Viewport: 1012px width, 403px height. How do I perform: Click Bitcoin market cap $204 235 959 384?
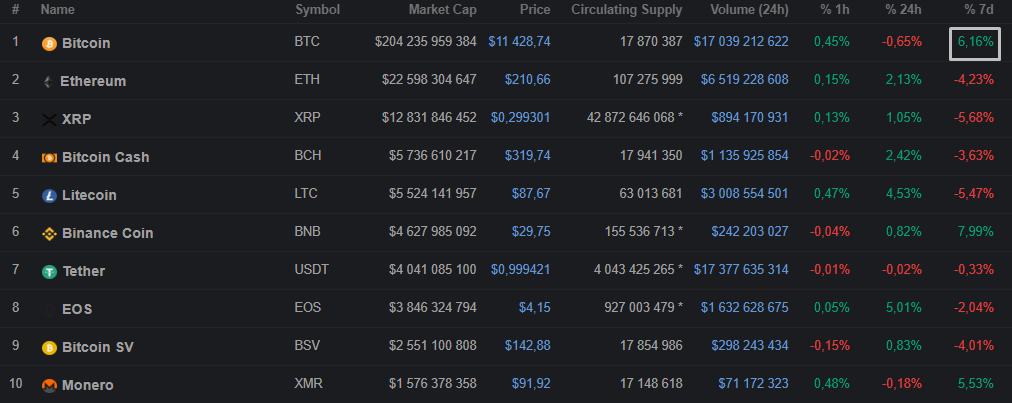point(426,42)
